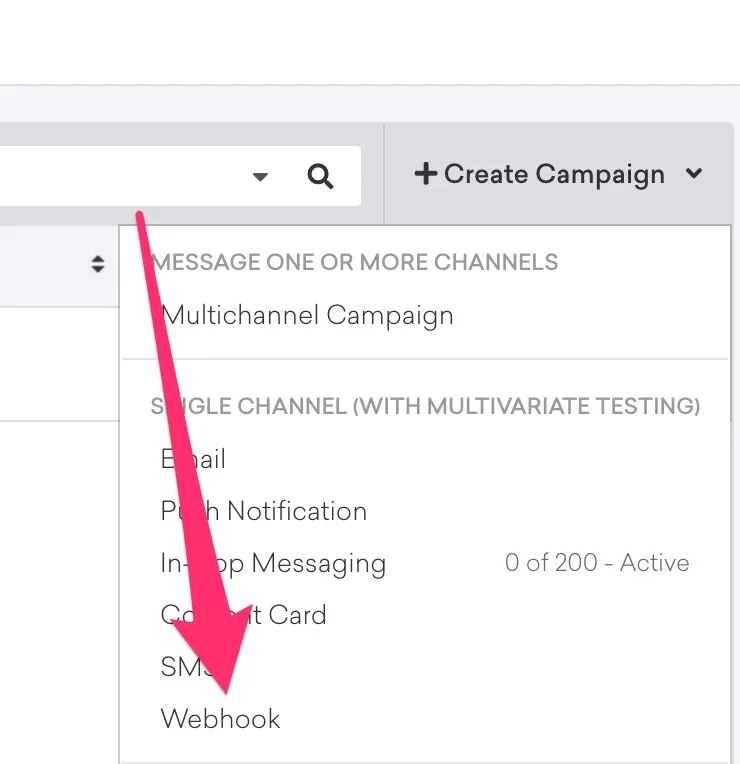Click the empty table row beneath the sort arrows
This screenshot has height=764, width=740.
point(59,364)
